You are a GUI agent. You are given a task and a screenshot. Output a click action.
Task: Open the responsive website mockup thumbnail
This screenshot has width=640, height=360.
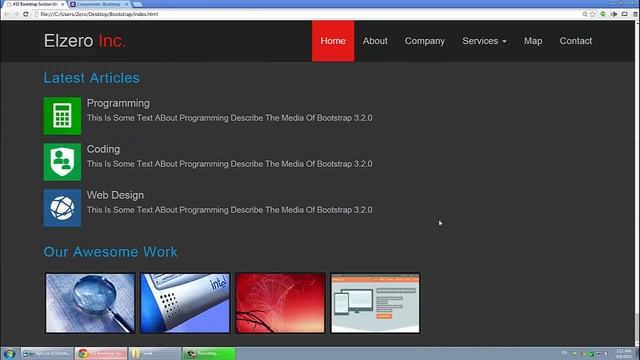pos(375,303)
